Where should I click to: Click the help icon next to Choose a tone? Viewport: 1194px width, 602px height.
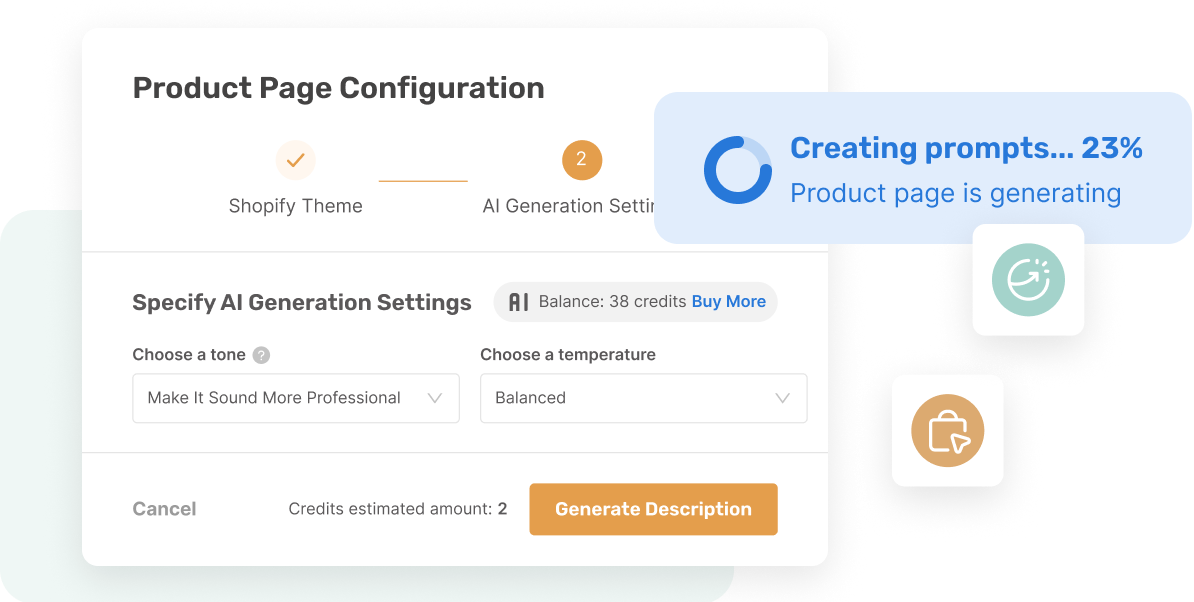tap(259, 354)
